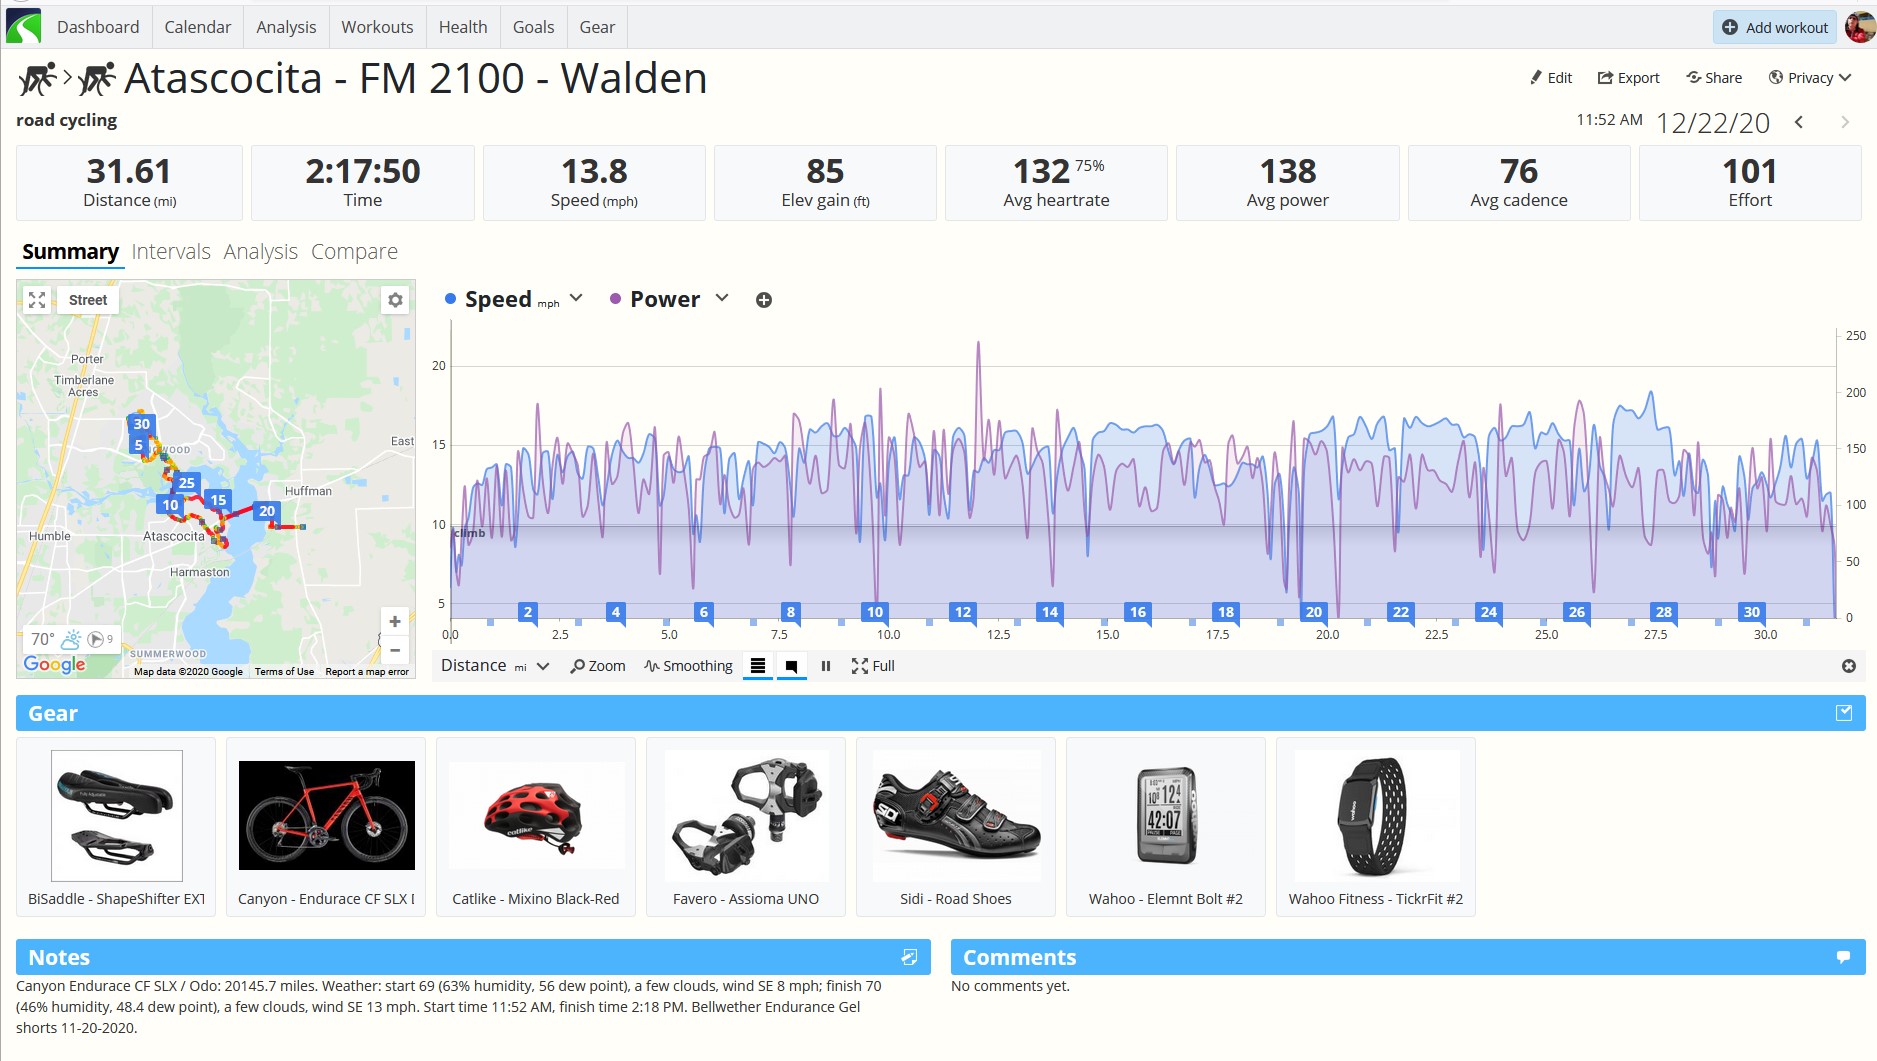Screen dimensions: 1877x1061
Task: Expand the map to fullscreen
Action: [37, 300]
